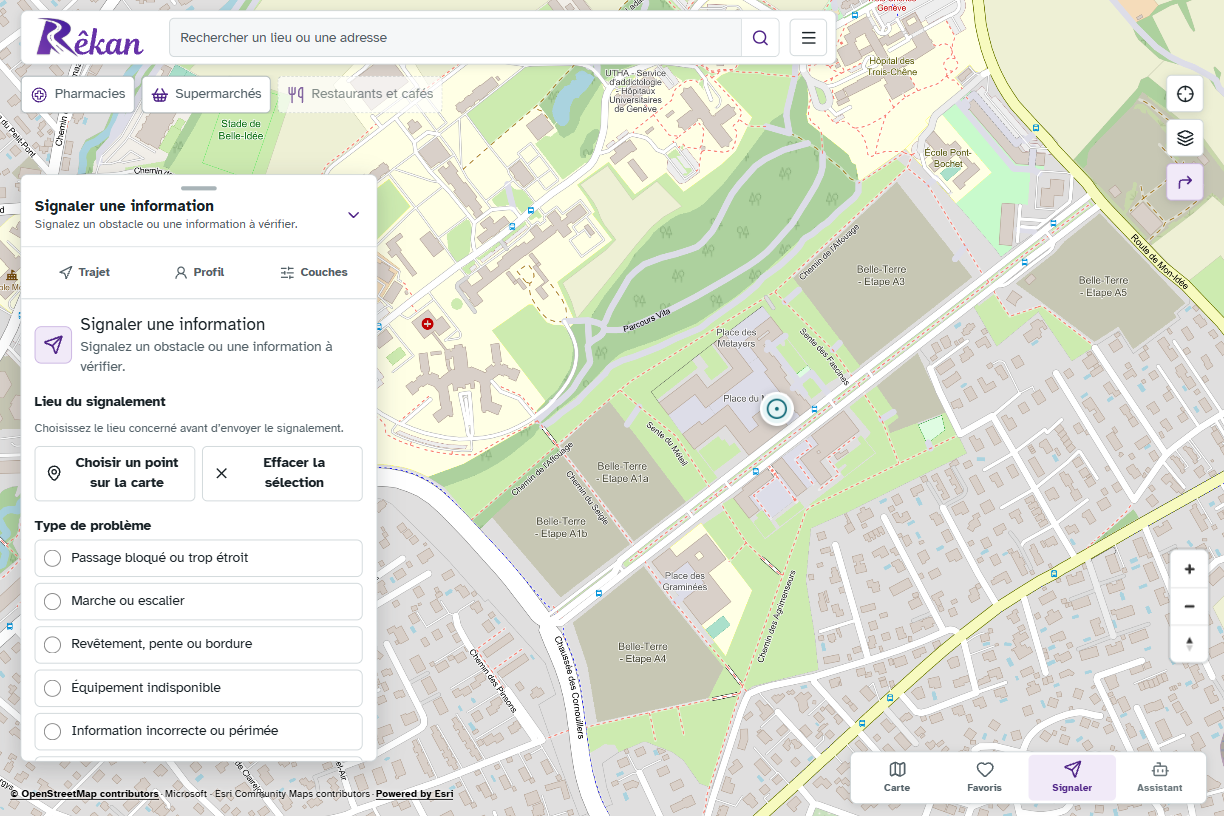Click the Rêkan logo
Image resolution: width=1224 pixels, height=816 pixels.
pos(90,38)
